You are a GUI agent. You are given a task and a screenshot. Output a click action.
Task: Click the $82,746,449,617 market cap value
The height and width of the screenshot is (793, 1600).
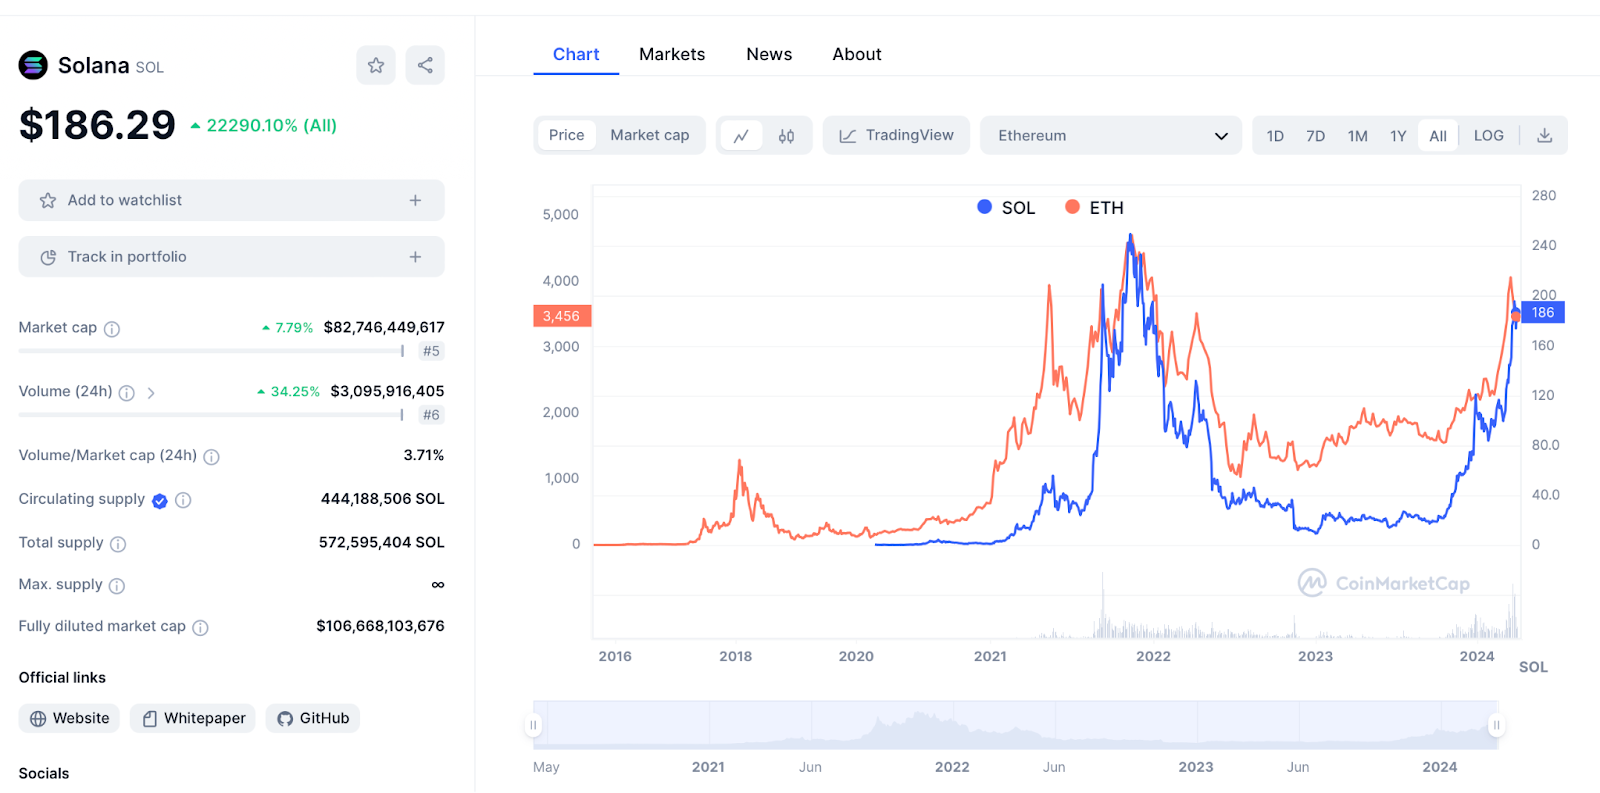[384, 327]
